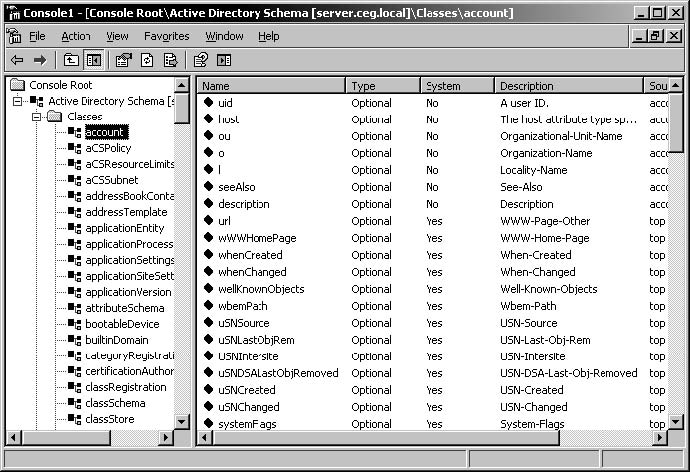Click the rightmost action pane toolbar icon
The width and height of the screenshot is (690, 472).
click(x=224, y=60)
